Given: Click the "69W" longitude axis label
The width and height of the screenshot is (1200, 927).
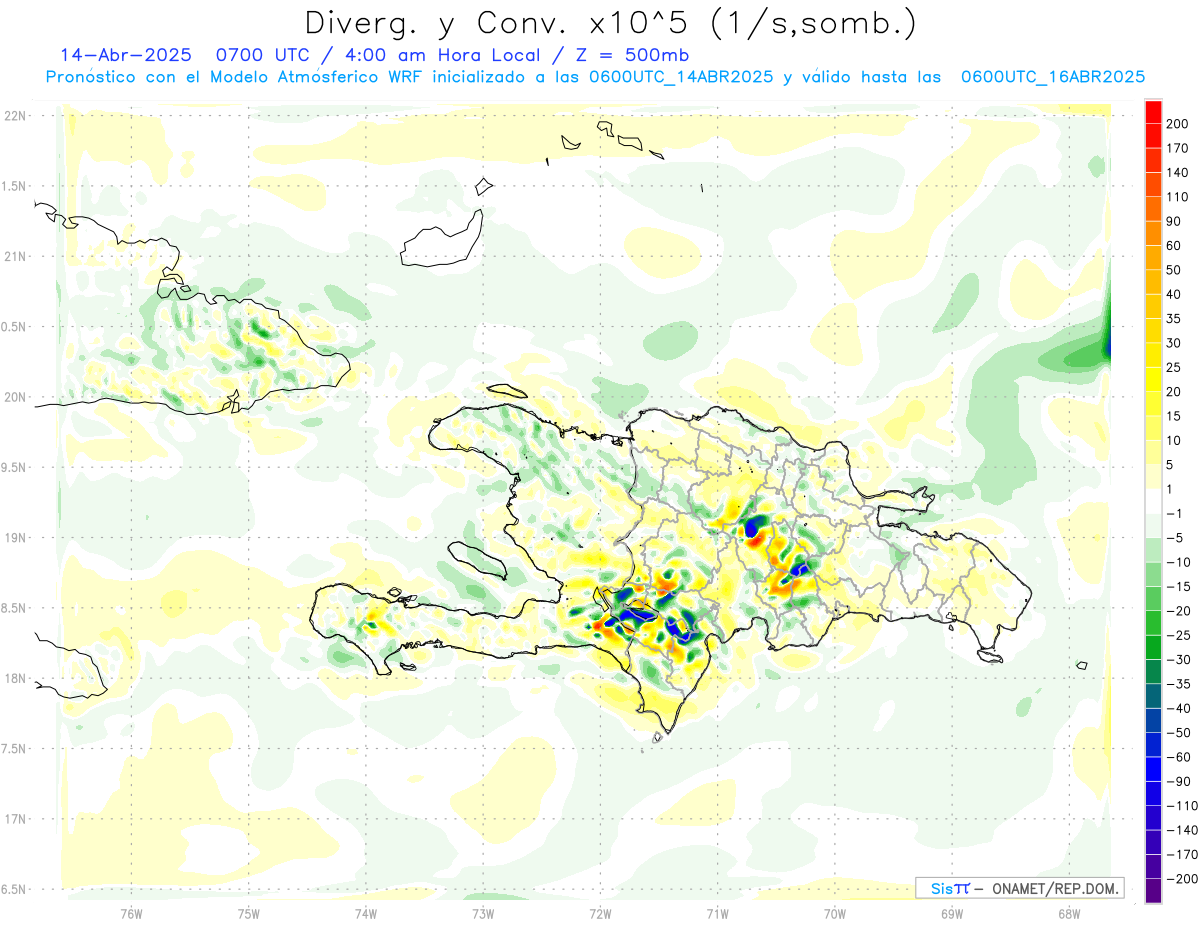Looking at the screenshot, I should coord(952,914).
